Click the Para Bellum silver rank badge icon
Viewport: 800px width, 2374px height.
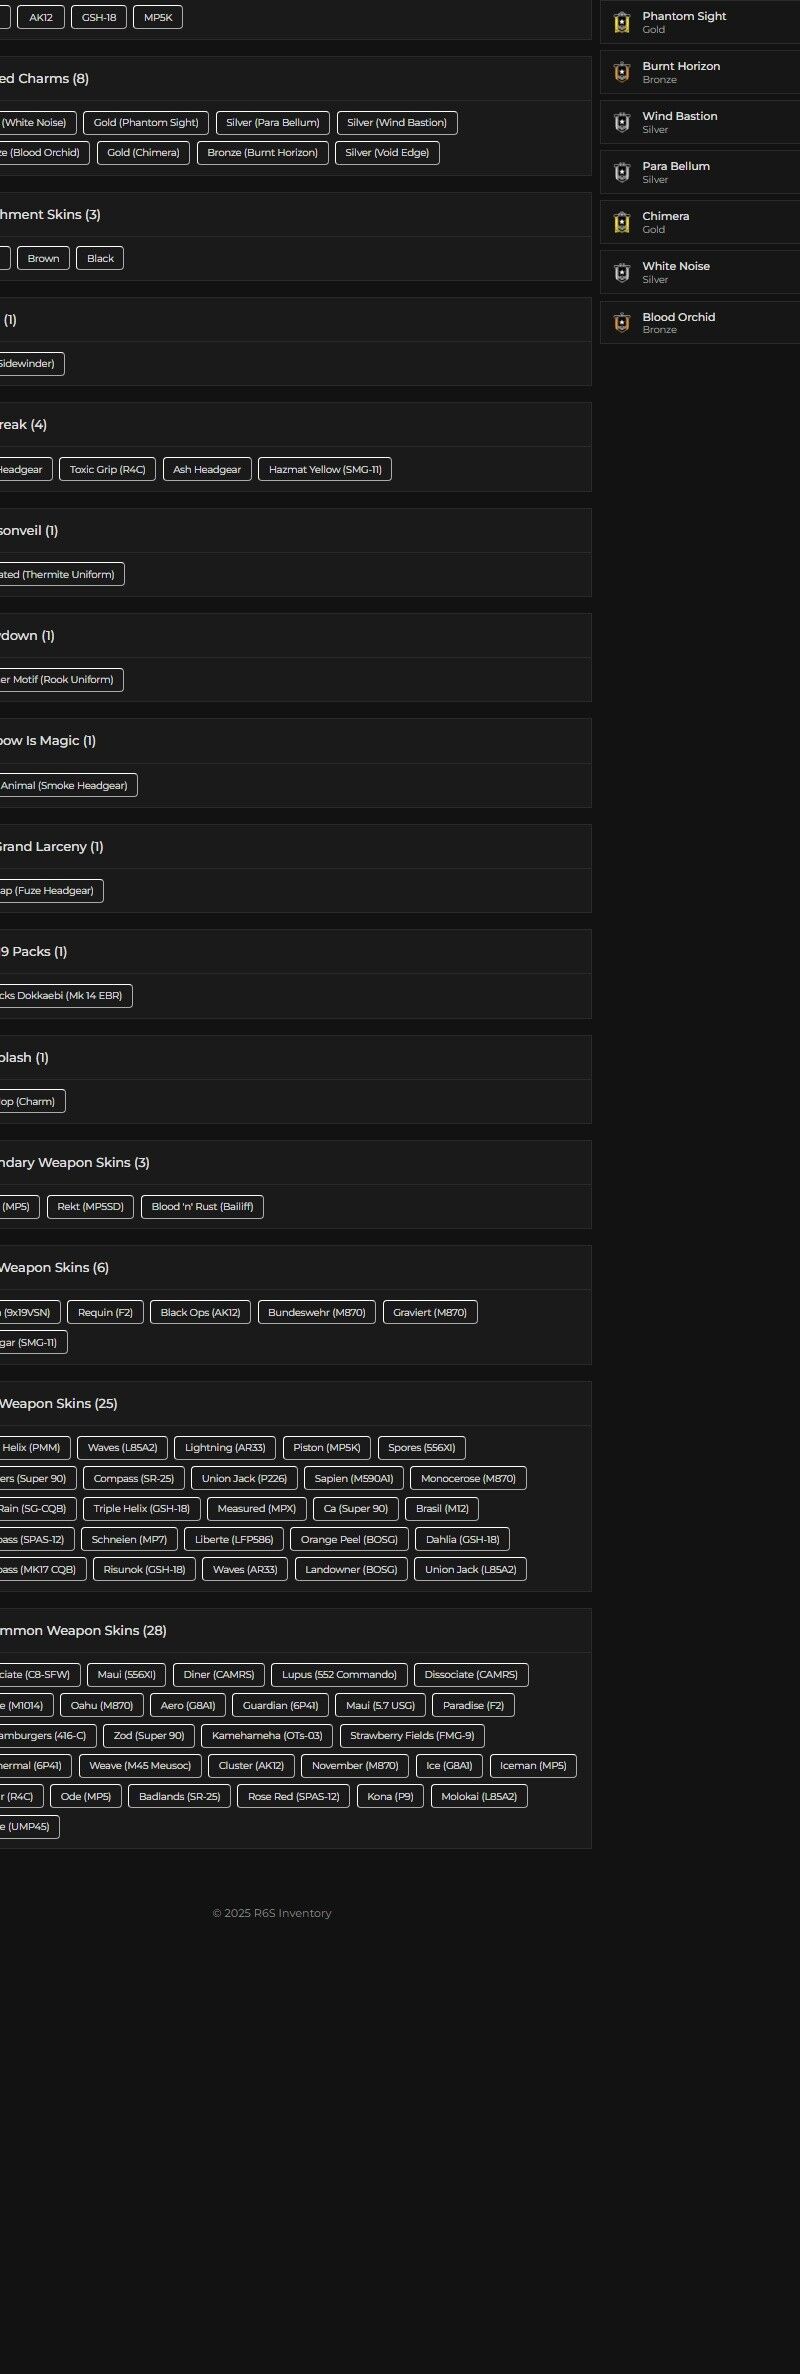coord(622,172)
